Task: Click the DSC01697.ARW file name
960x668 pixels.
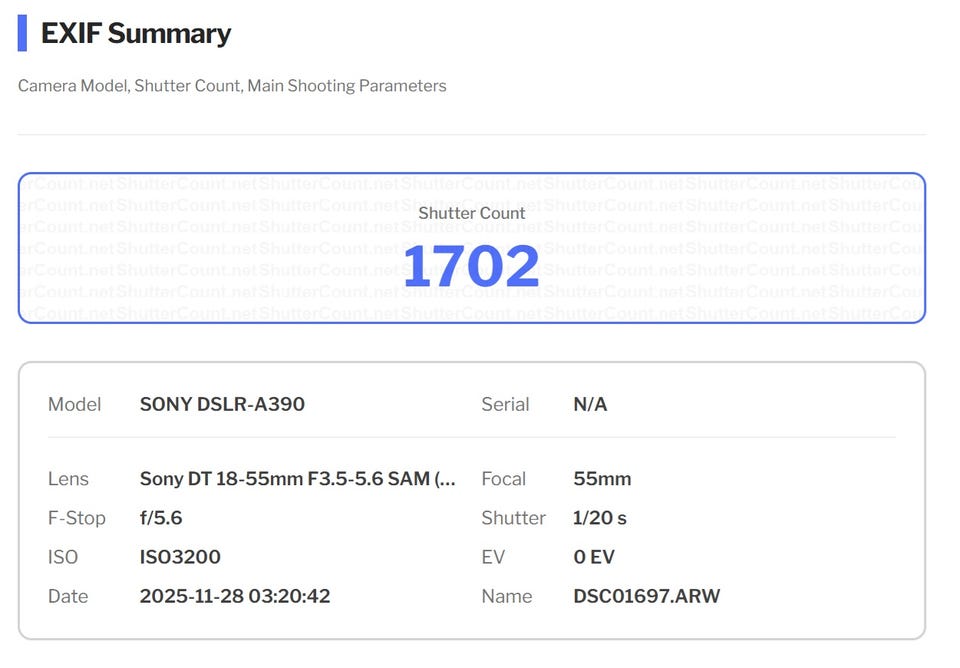Action: [646, 596]
